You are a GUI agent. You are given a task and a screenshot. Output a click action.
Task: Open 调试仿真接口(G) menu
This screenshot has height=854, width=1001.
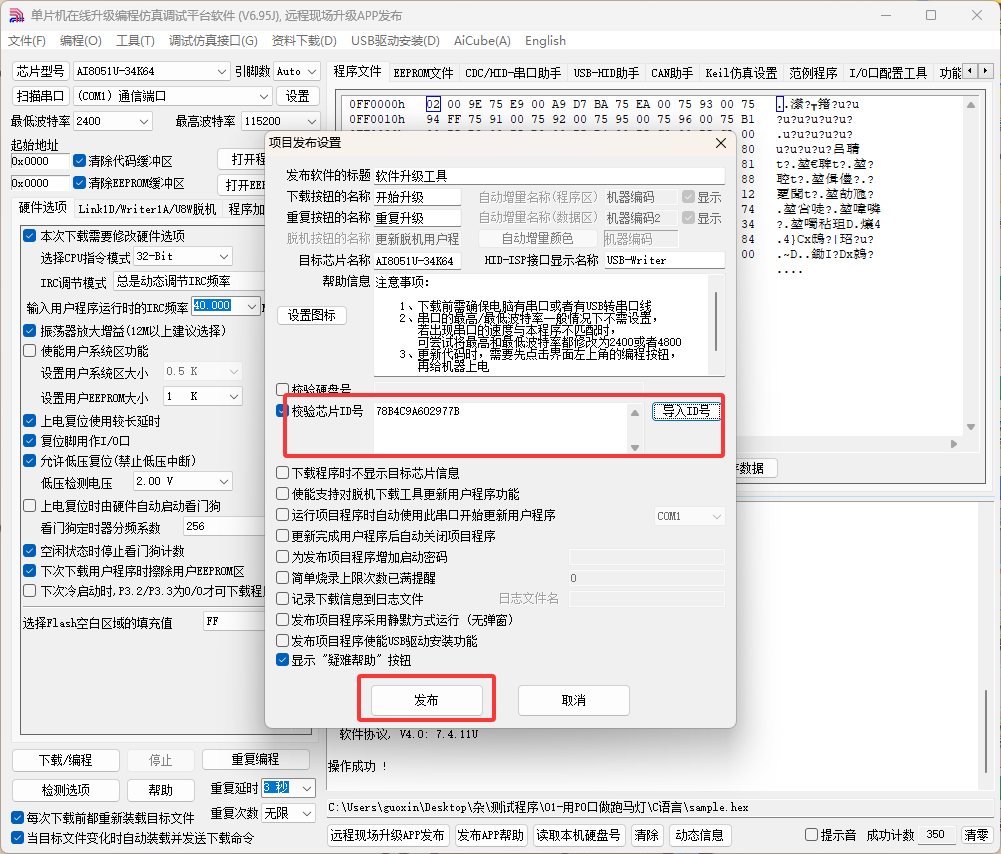[213, 41]
